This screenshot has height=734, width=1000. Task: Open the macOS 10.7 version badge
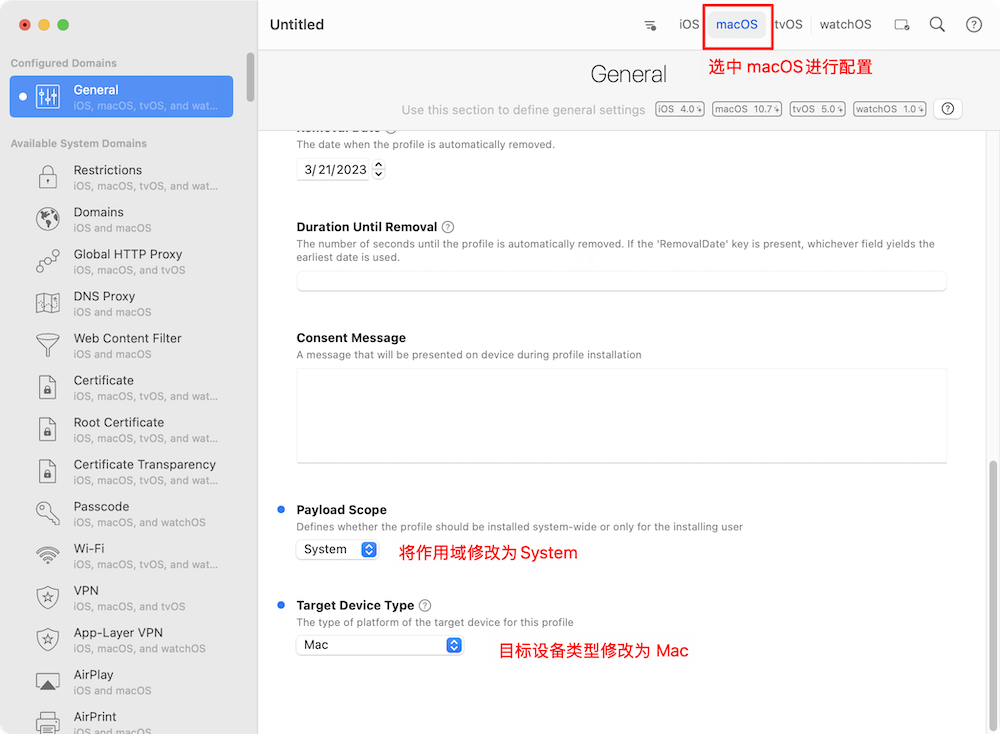tap(747, 109)
